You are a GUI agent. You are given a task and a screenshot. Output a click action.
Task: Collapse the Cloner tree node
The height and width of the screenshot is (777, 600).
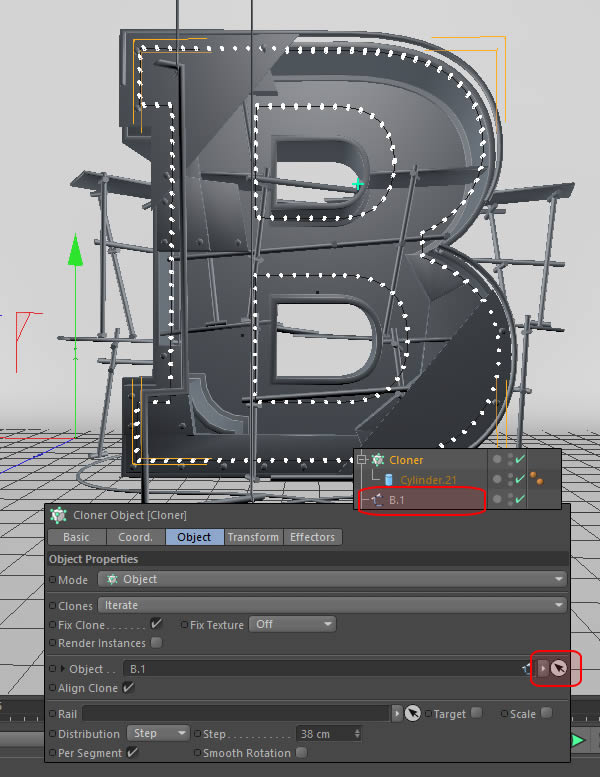click(x=362, y=460)
